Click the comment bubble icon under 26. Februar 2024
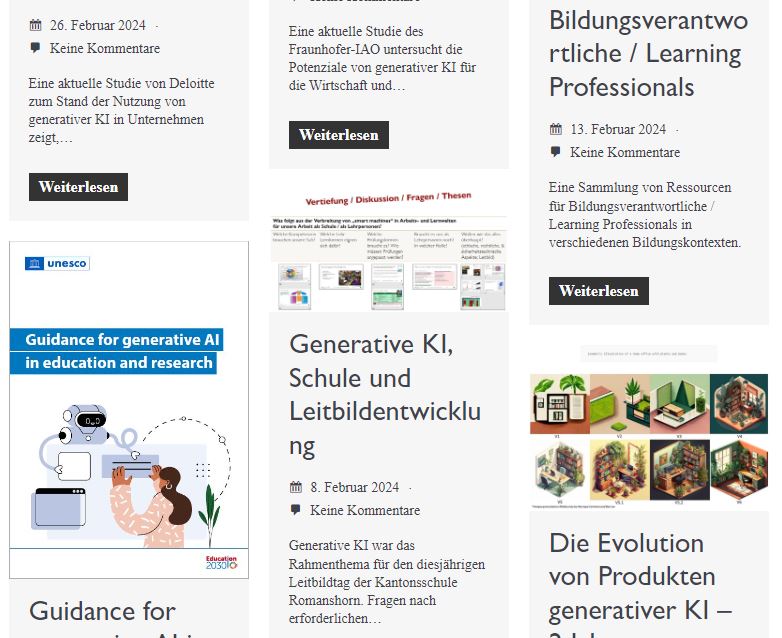This screenshot has height=638, width=782. point(36,48)
